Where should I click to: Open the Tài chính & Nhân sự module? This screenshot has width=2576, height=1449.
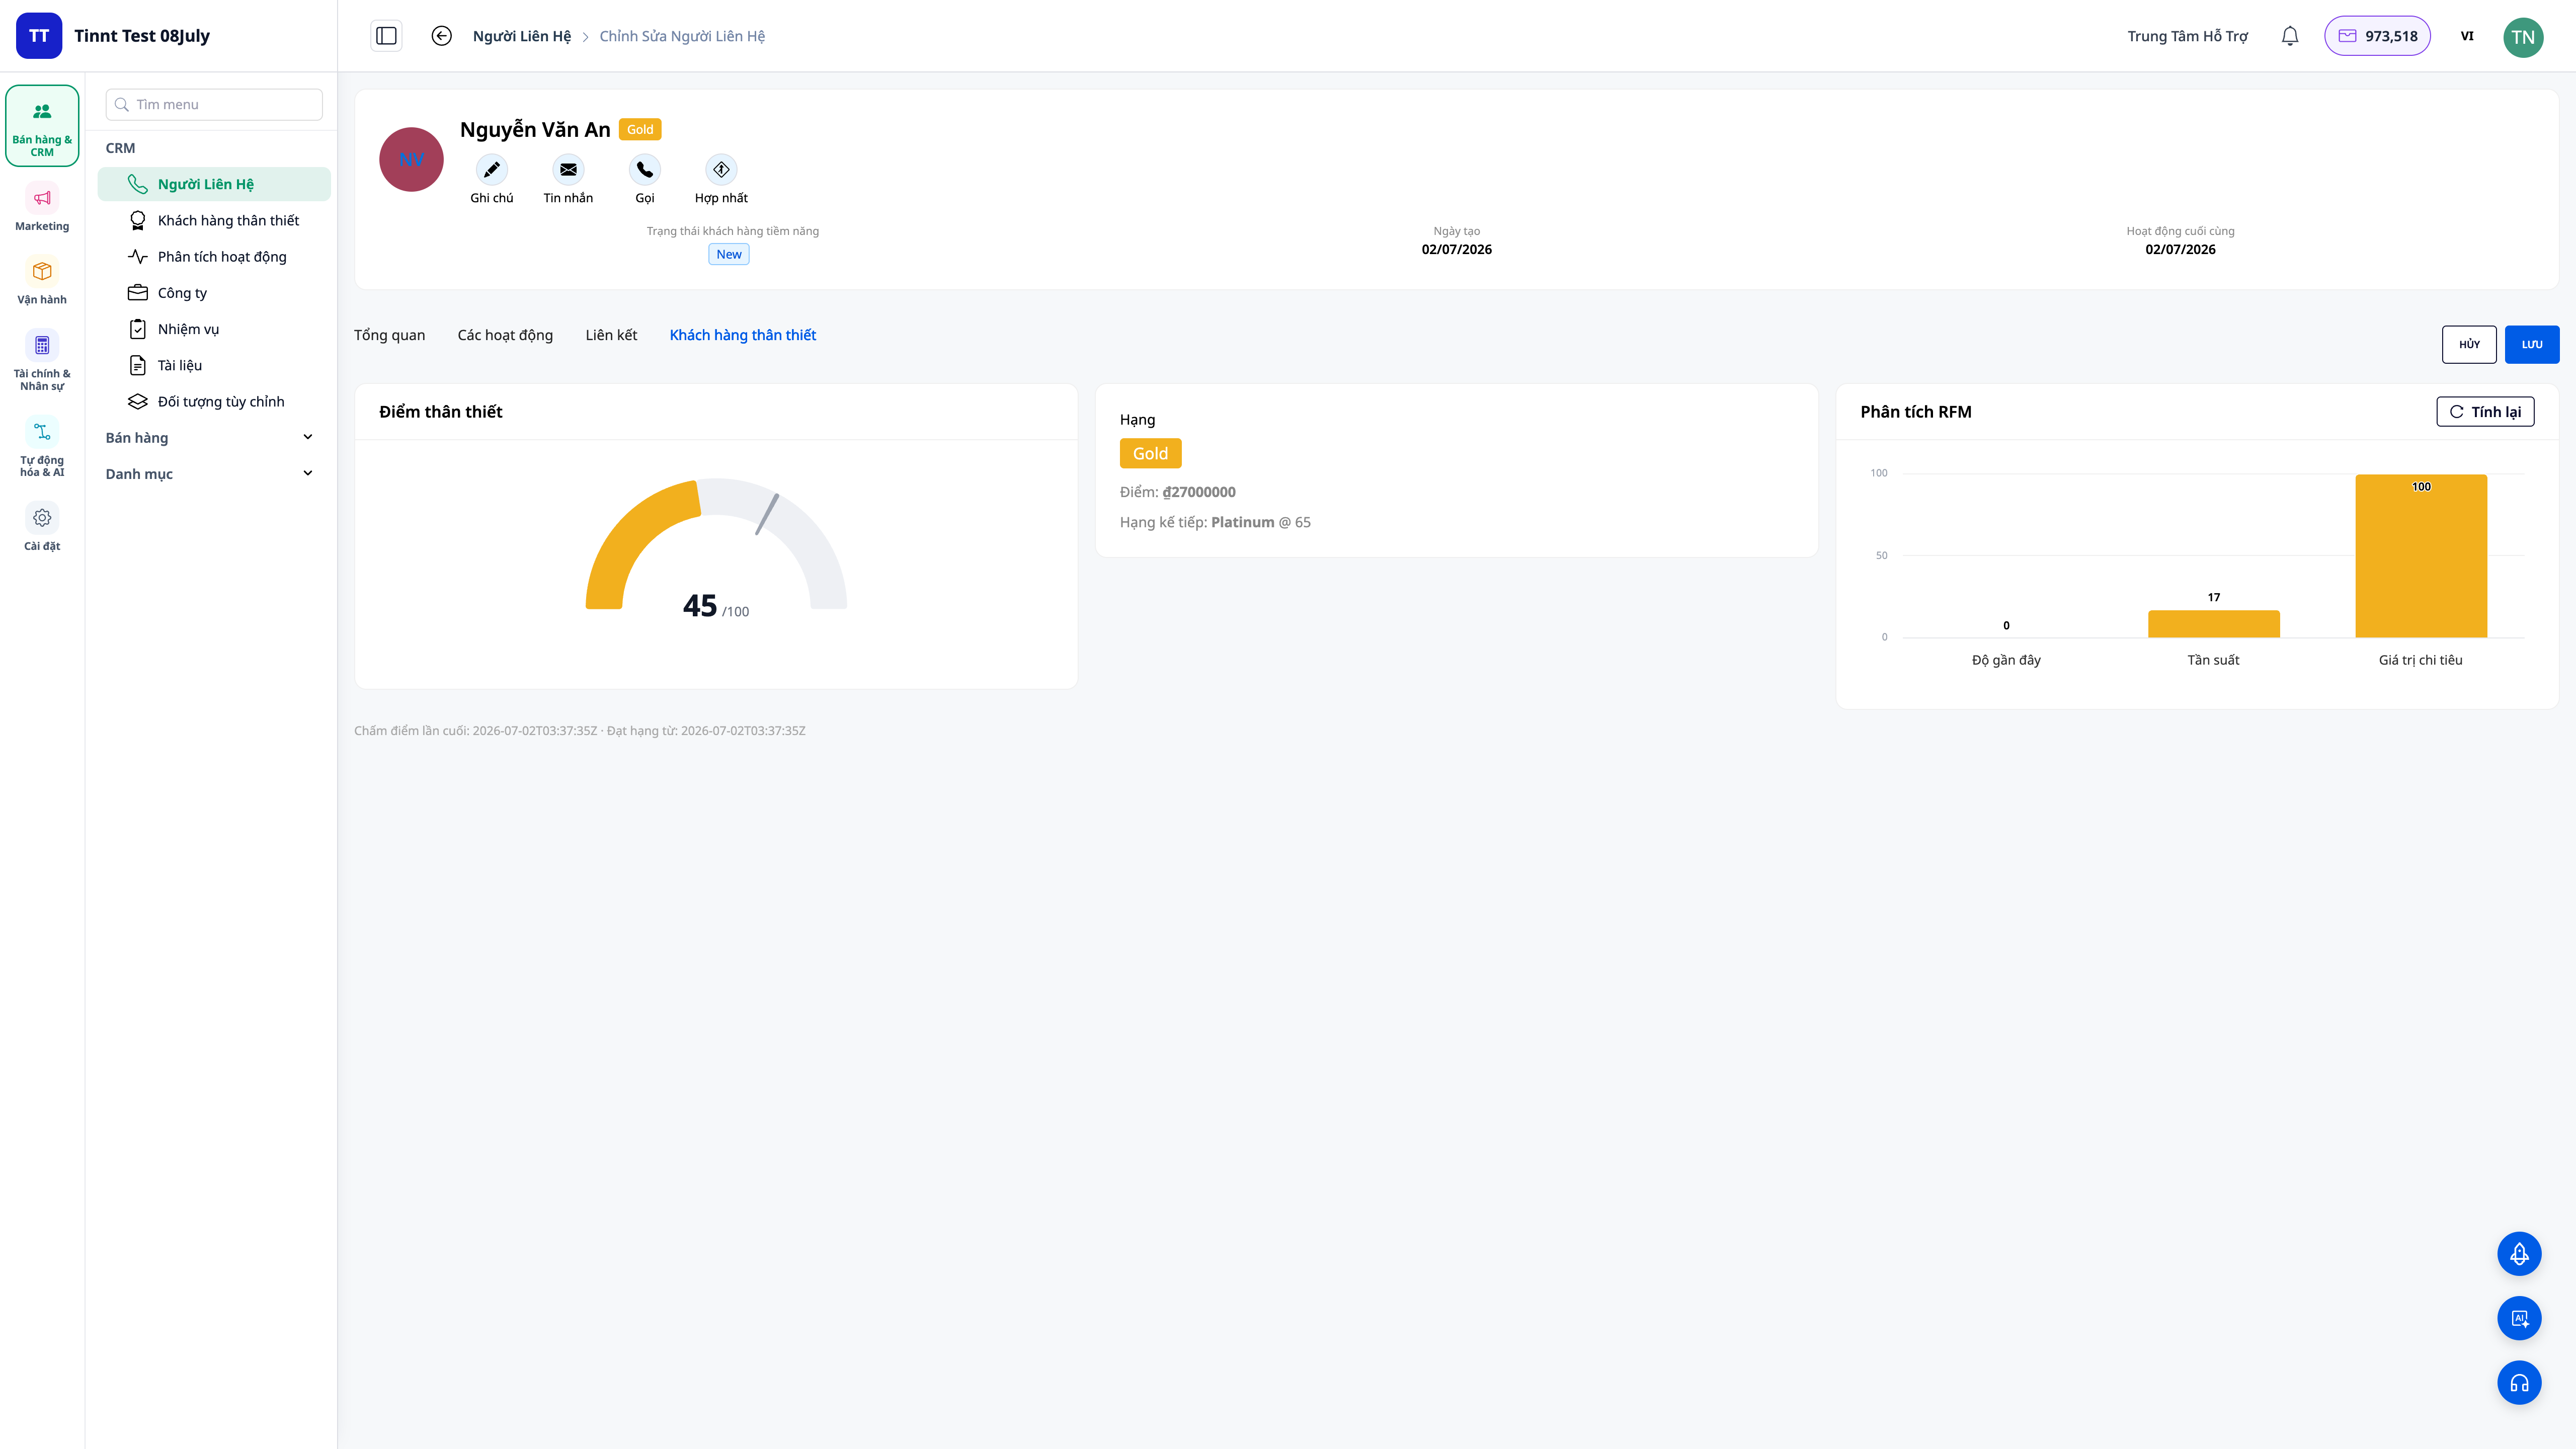42,360
